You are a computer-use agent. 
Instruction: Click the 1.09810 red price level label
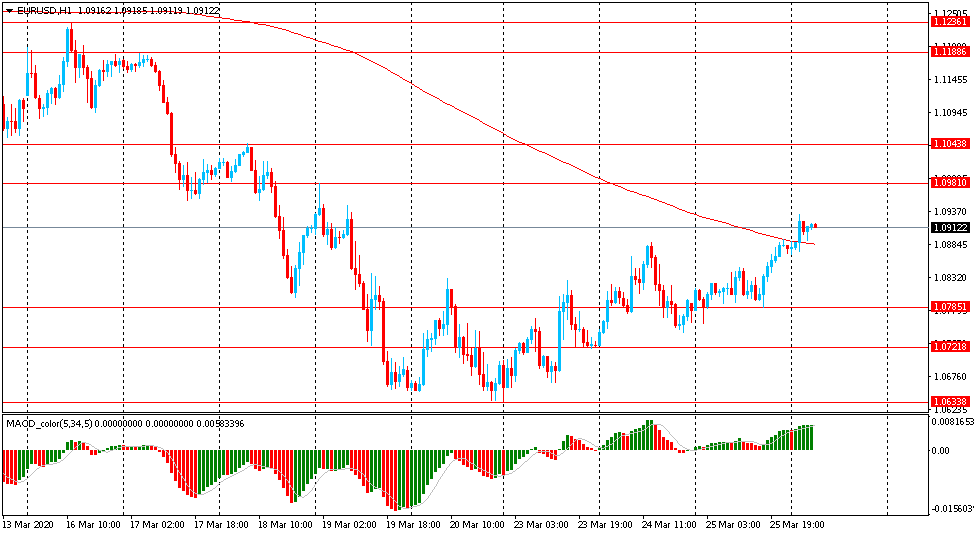(950, 183)
